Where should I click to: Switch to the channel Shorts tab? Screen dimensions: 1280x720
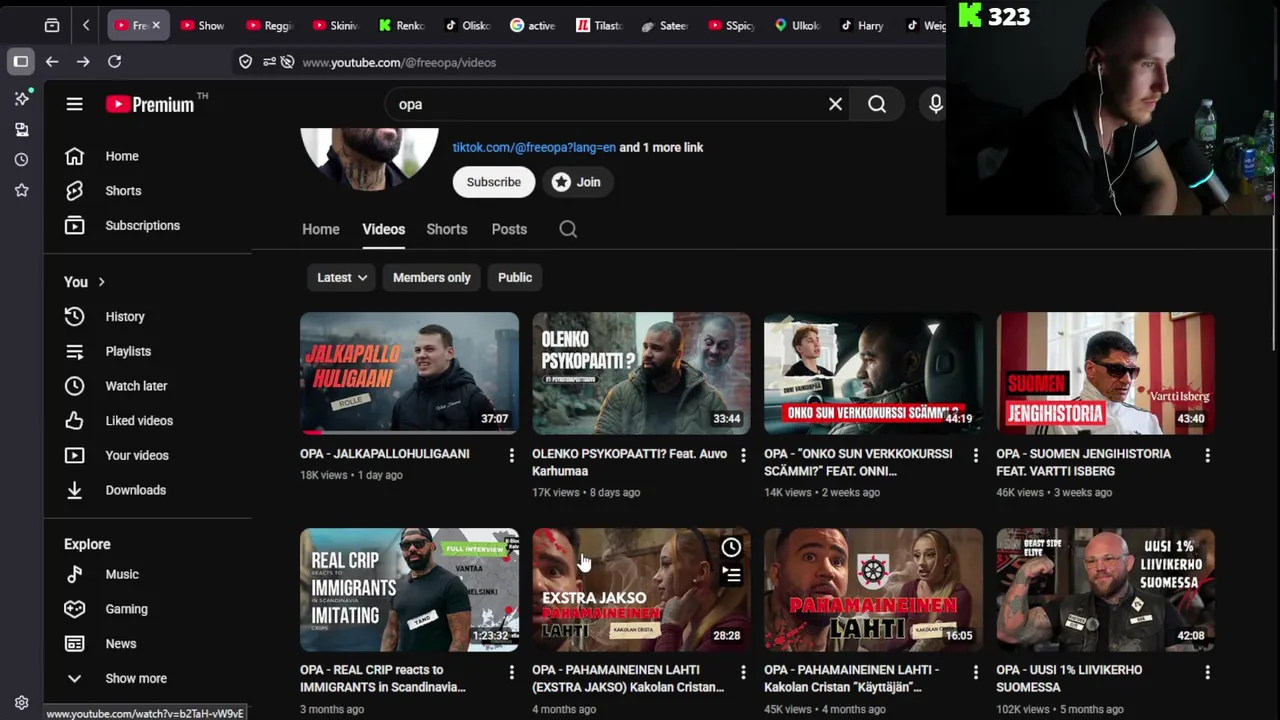[447, 229]
